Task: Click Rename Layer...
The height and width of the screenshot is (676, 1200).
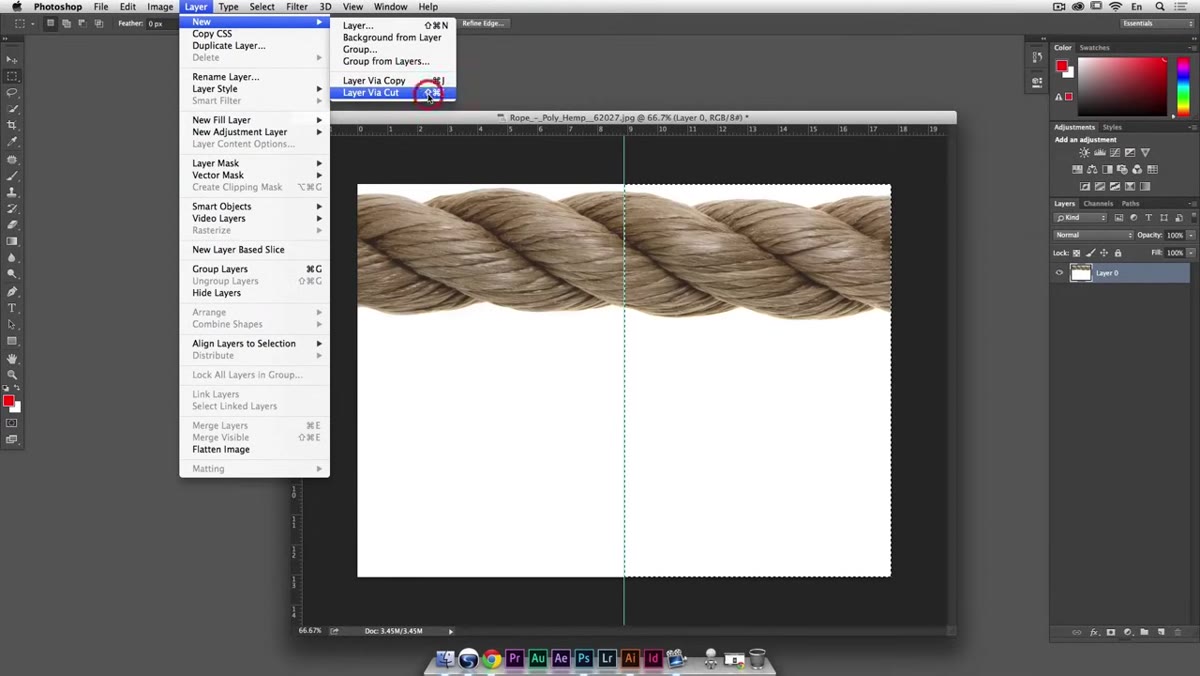Action: click(x=254, y=77)
